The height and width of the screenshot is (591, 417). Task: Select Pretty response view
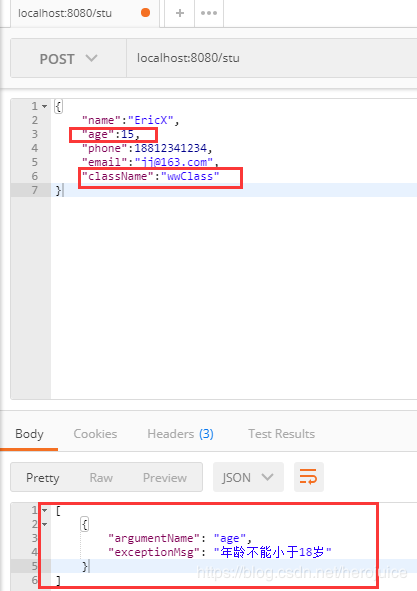(43, 478)
